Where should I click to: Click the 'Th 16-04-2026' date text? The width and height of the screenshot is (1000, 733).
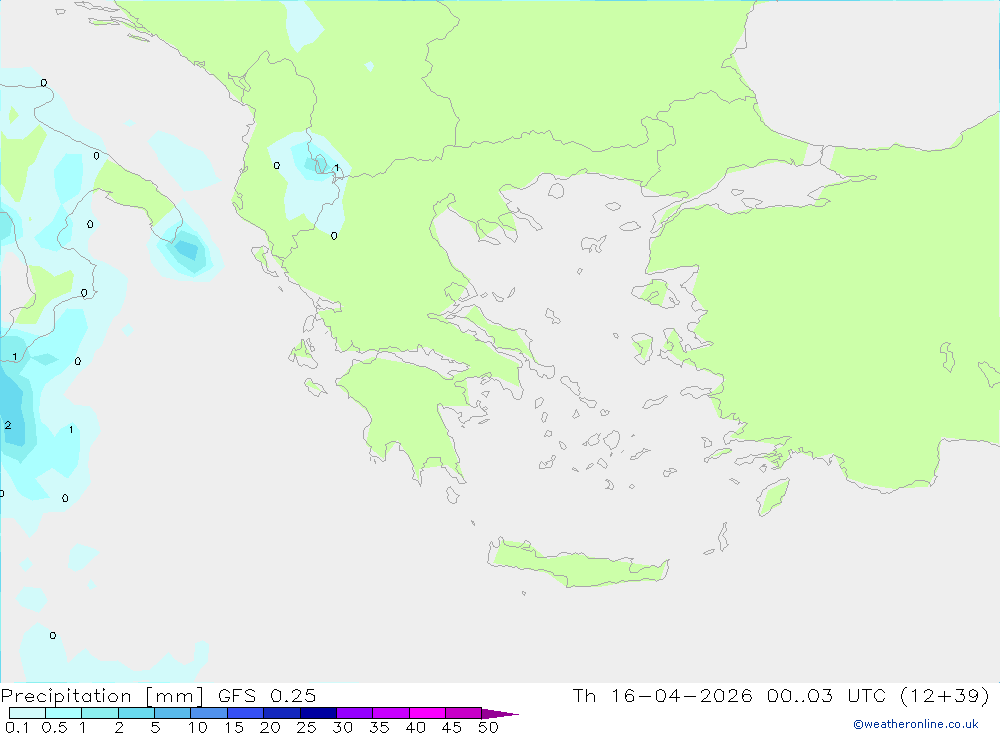(x=663, y=696)
